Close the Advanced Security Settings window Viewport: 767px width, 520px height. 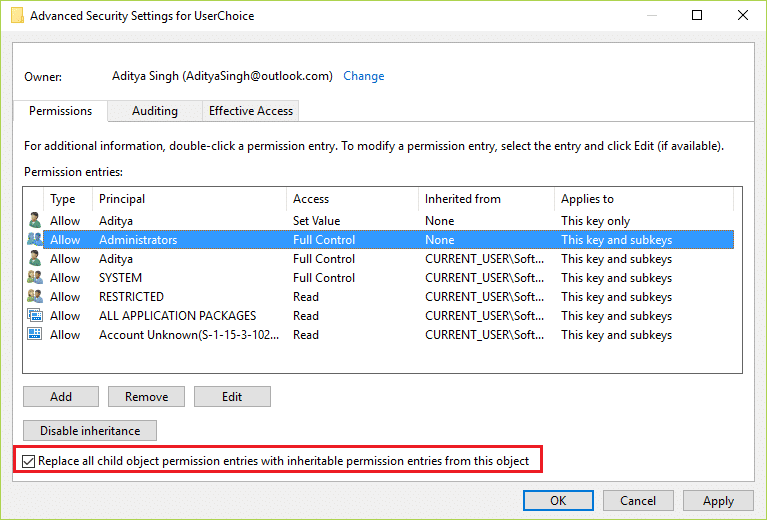click(743, 15)
